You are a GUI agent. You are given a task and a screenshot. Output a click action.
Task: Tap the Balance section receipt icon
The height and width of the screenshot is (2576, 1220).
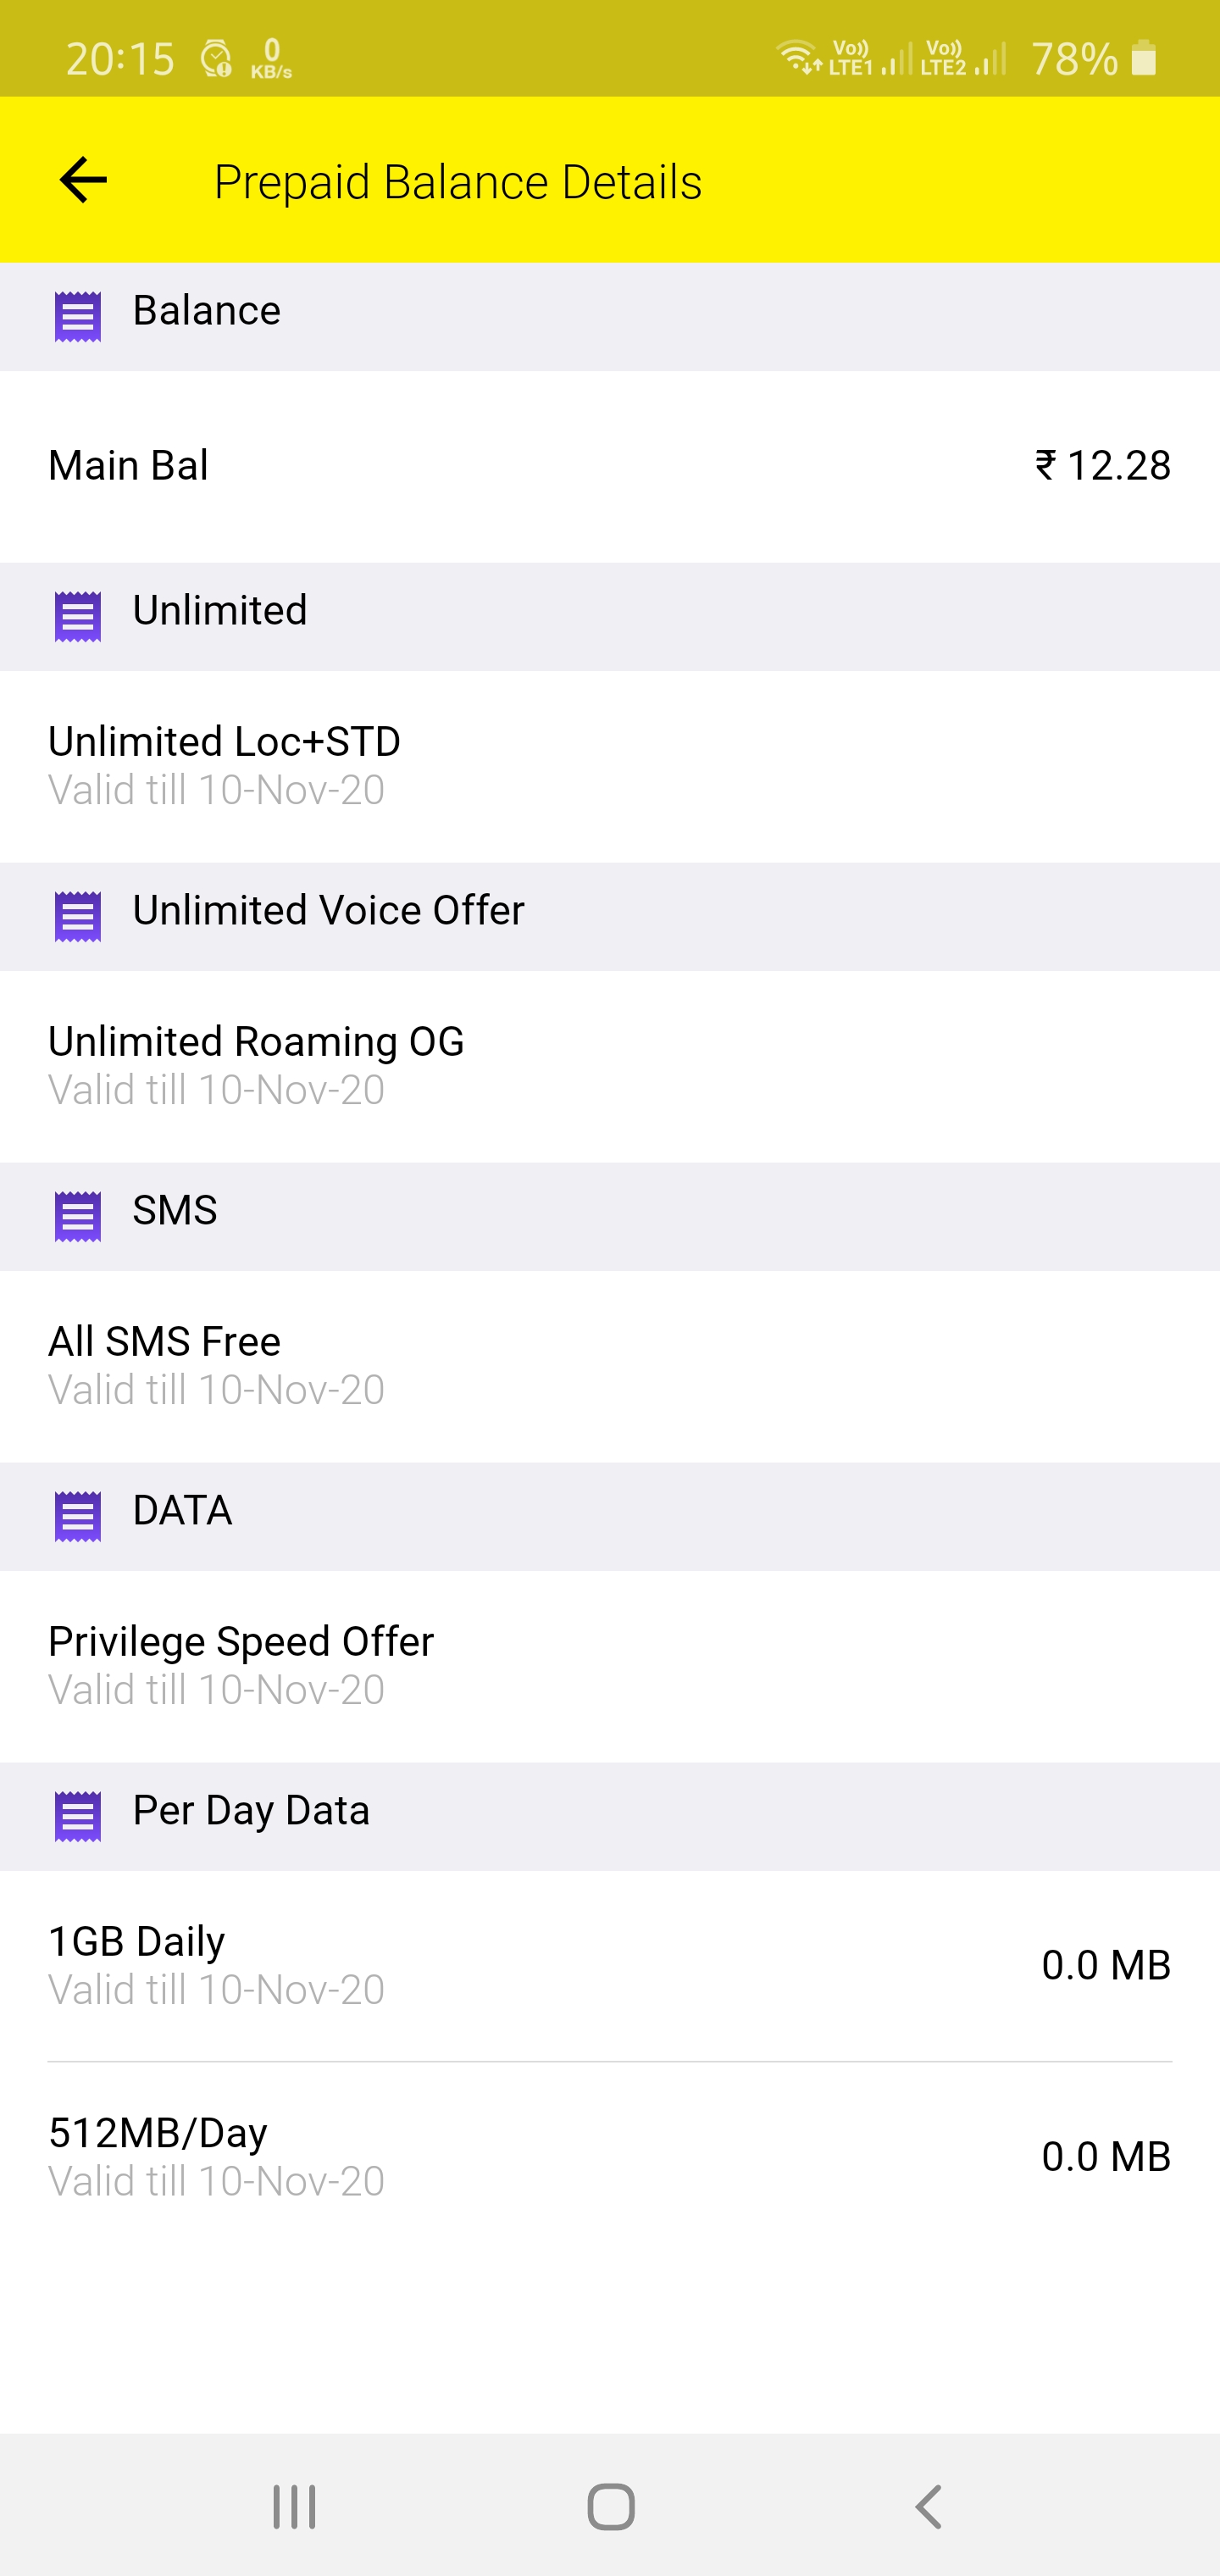(78, 316)
